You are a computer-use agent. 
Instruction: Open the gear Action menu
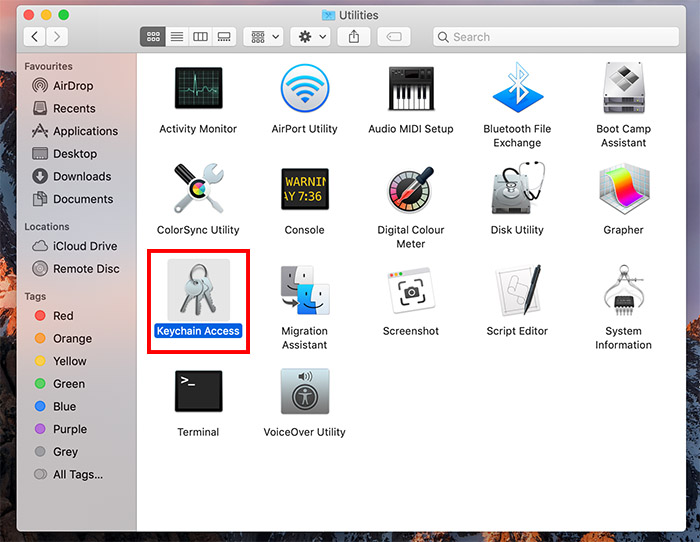pos(311,37)
